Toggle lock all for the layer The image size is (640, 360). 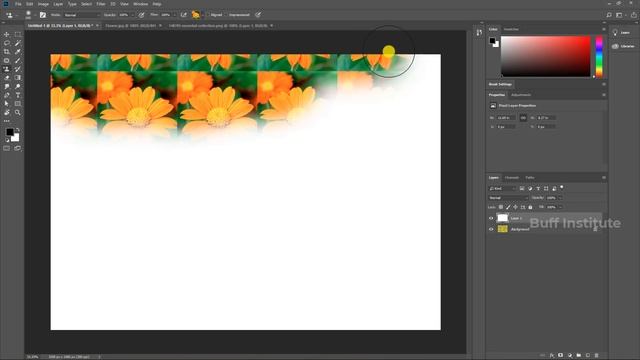530,207
